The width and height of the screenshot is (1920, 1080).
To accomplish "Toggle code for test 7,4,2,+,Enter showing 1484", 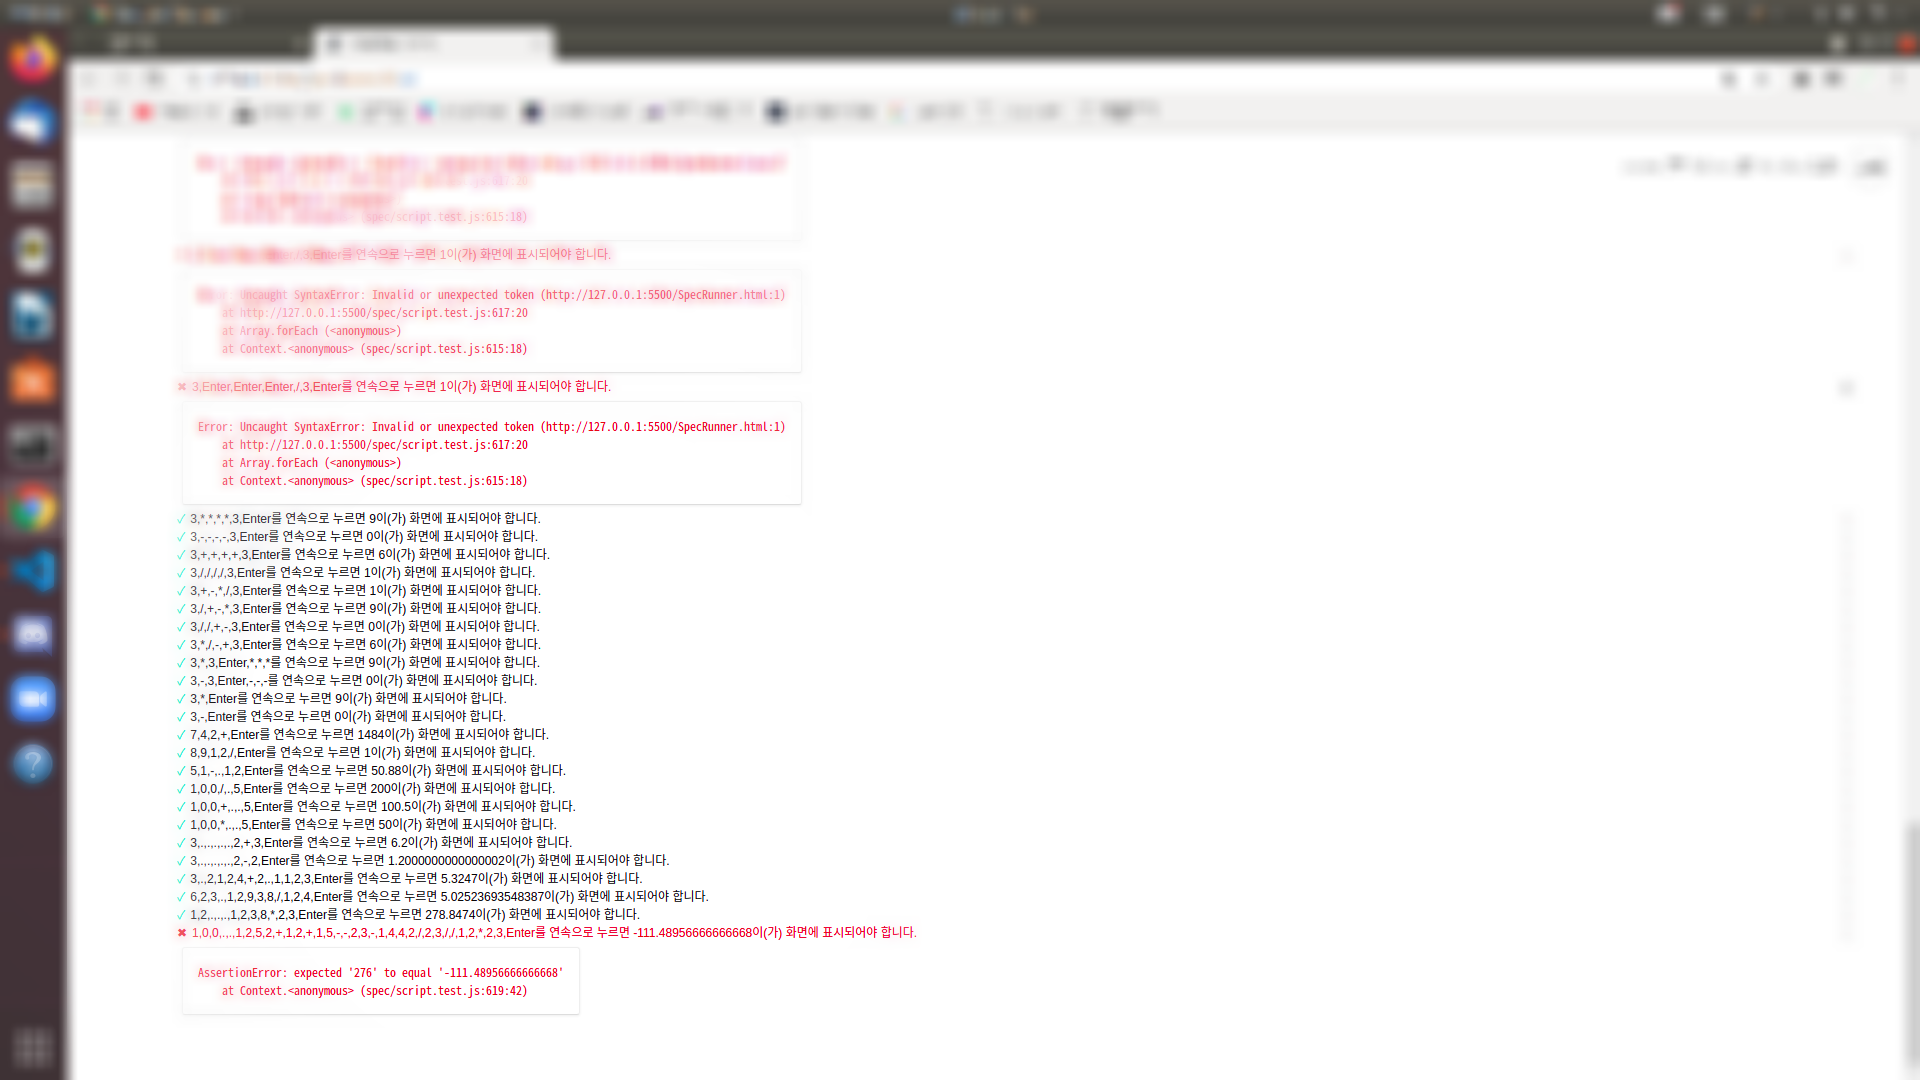I will (x=368, y=735).
